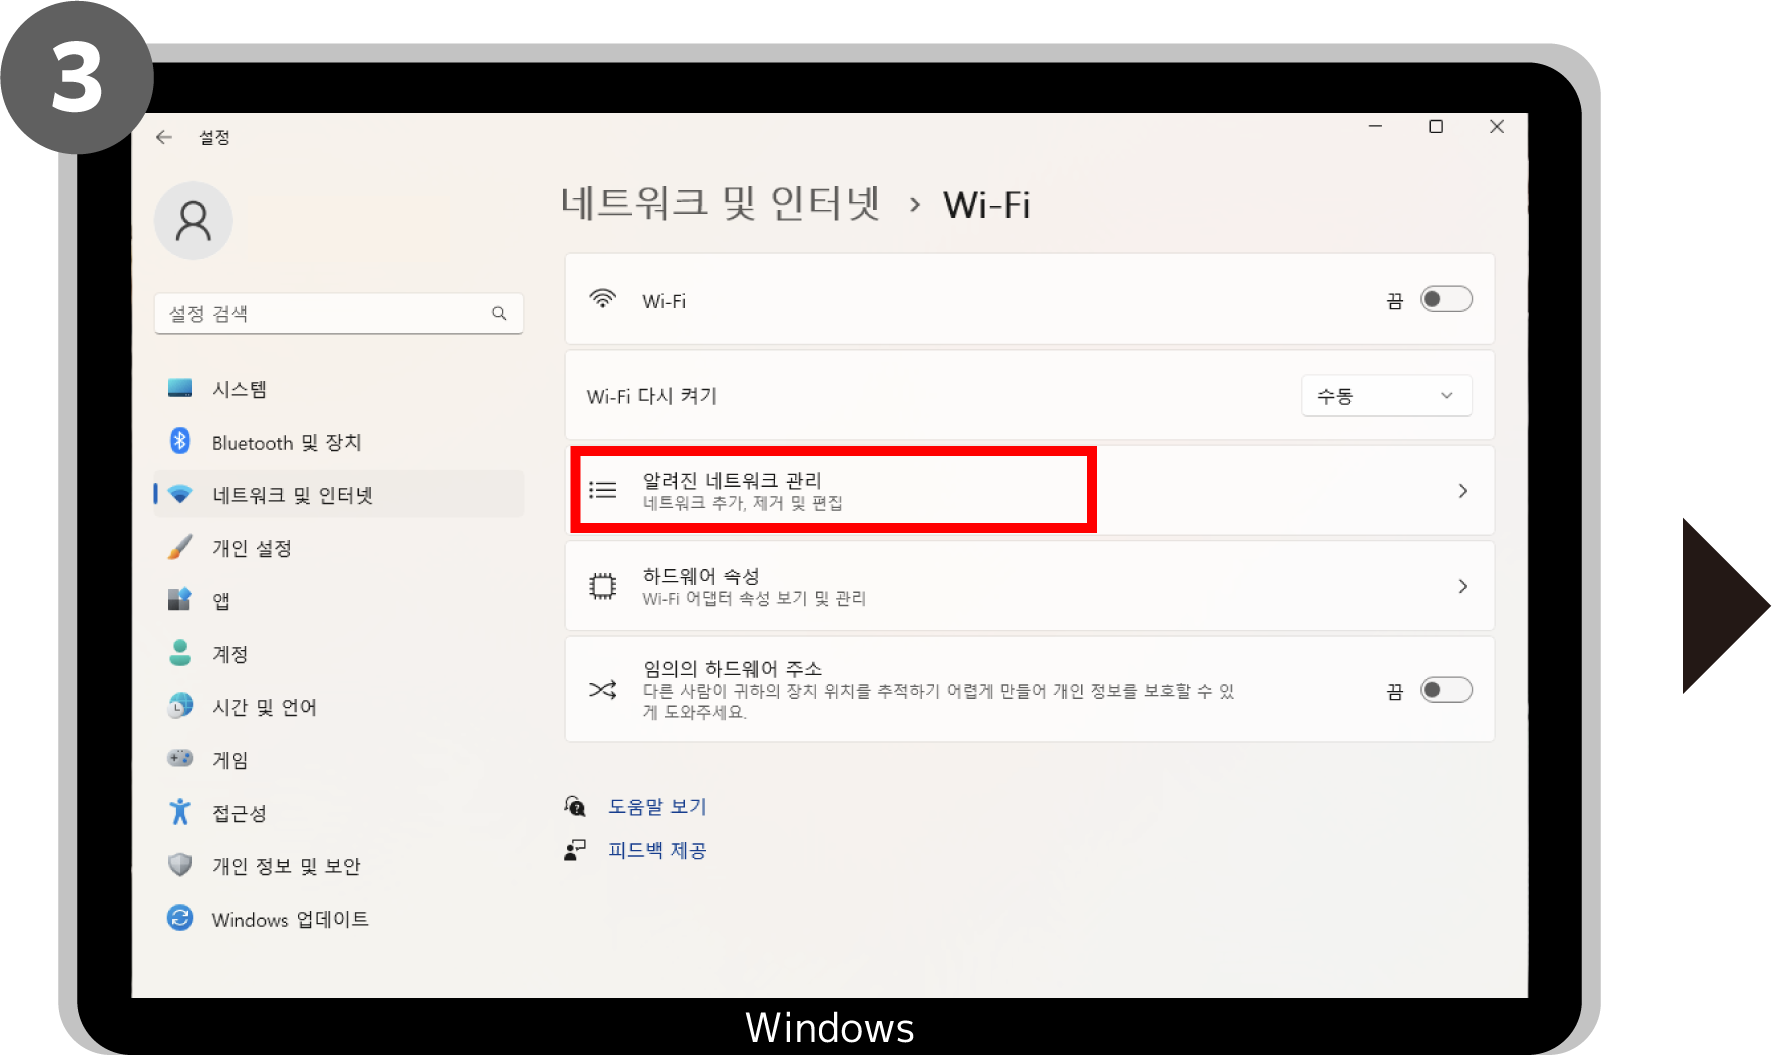Click the user profile avatar icon
The width and height of the screenshot is (1772, 1055).
click(193, 221)
